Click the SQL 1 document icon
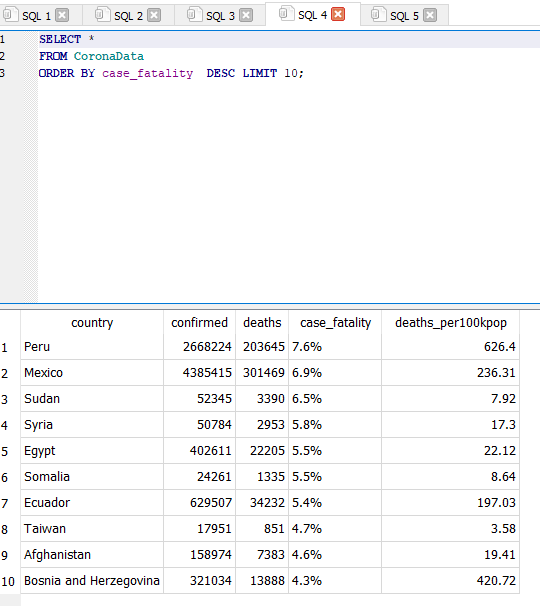 10,15
